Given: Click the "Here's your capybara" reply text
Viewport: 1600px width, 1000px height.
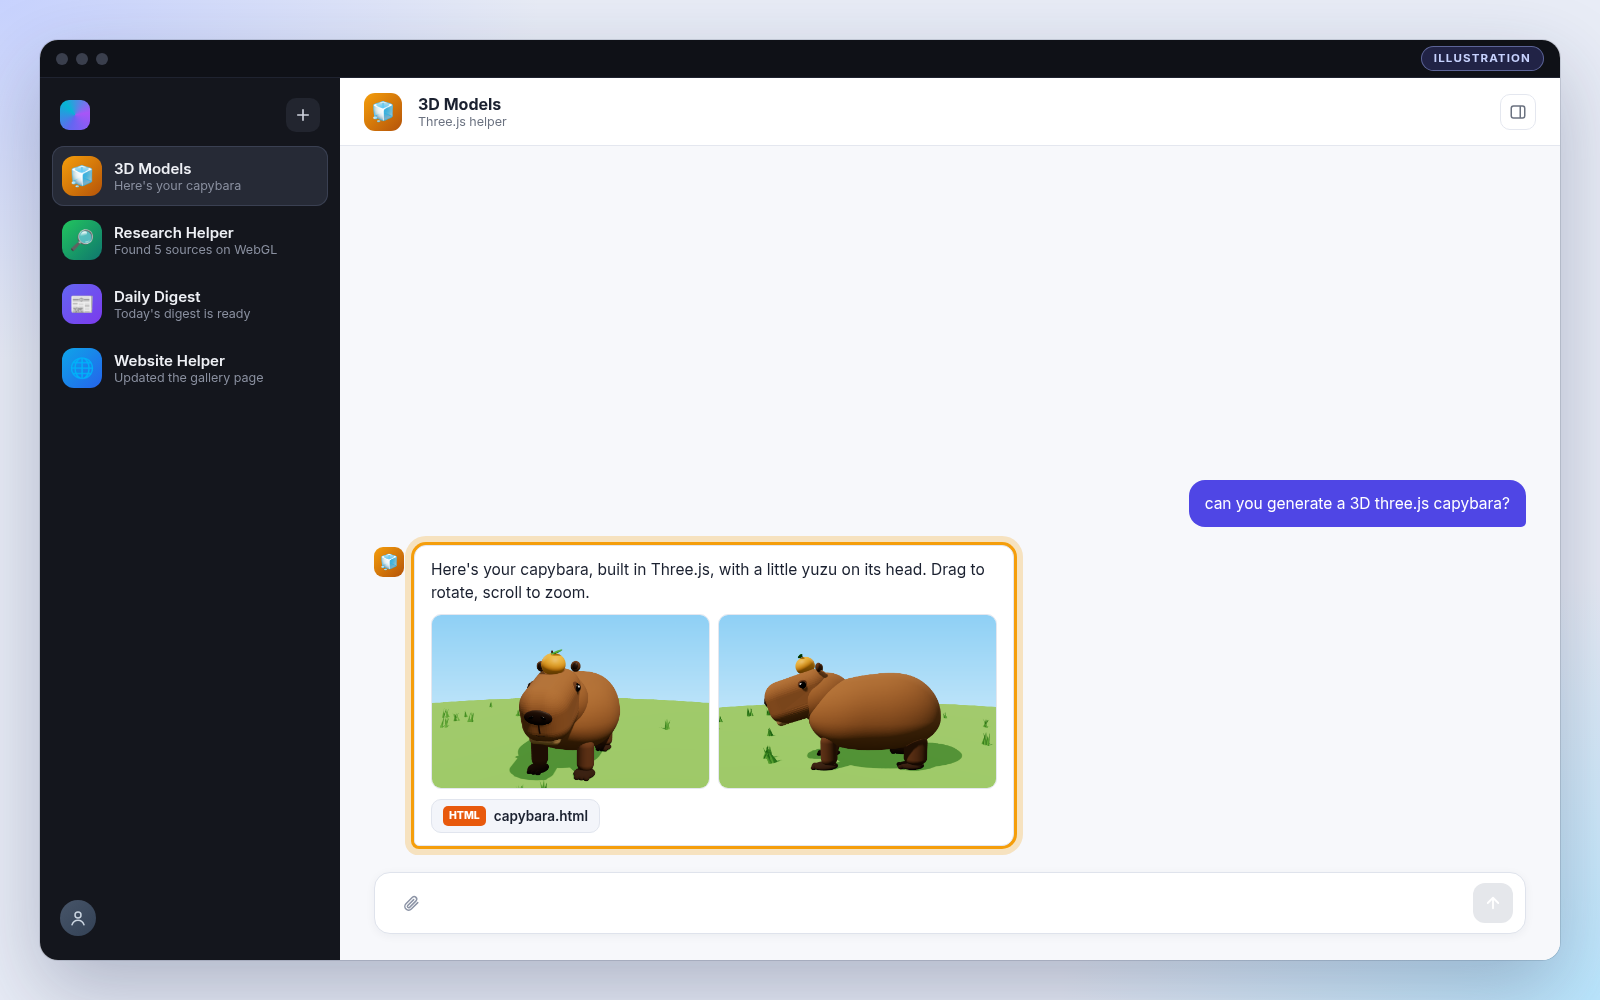Looking at the screenshot, I should click(x=708, y=581).
